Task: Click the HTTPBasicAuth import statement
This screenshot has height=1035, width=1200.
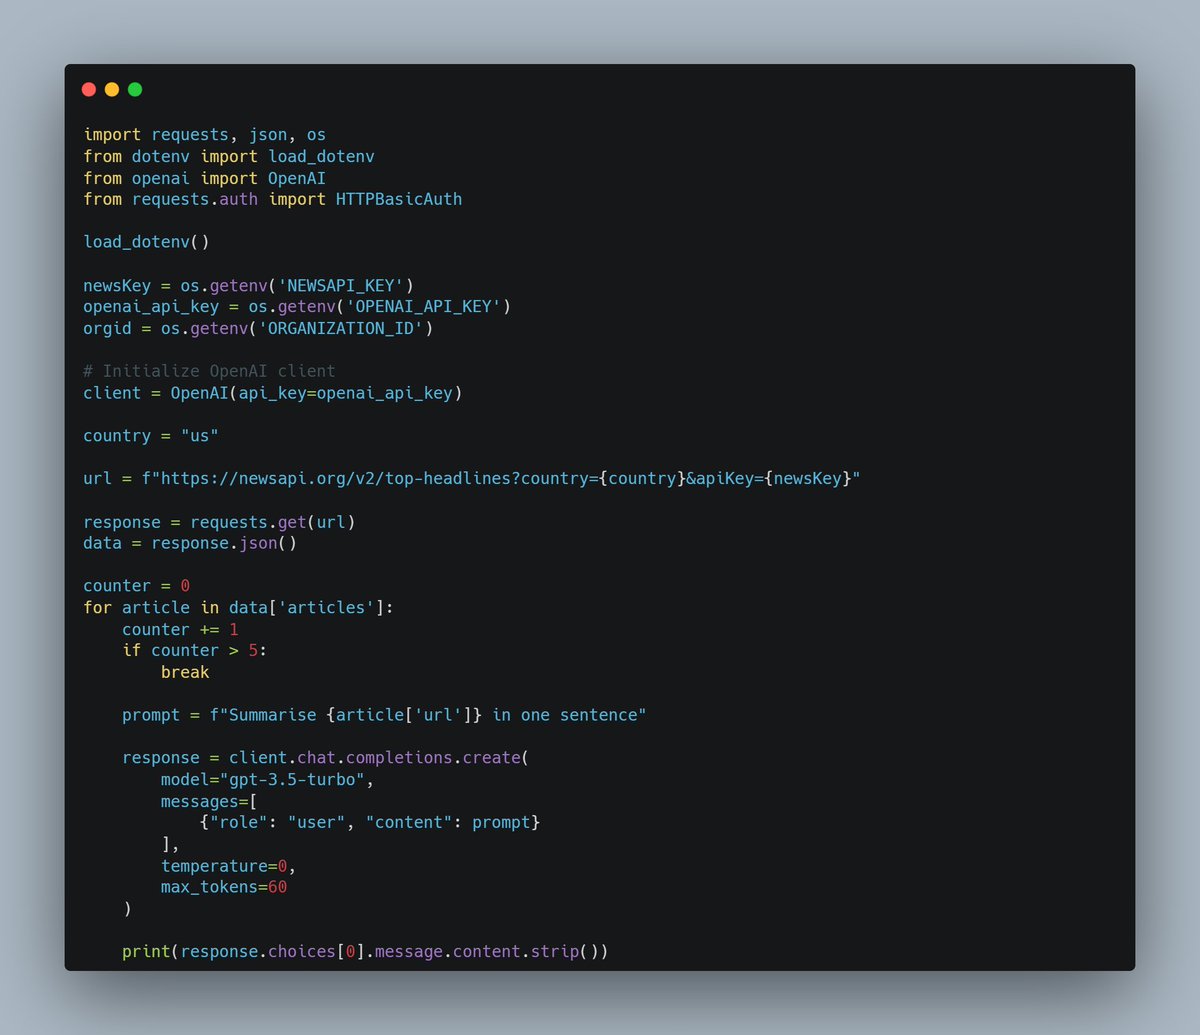Action: 272,199
